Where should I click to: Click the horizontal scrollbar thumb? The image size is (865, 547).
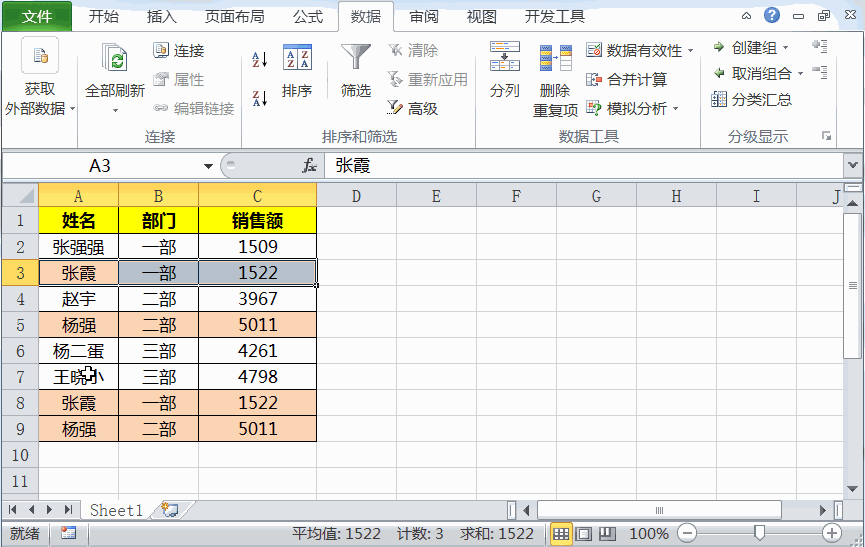(659, 510)
